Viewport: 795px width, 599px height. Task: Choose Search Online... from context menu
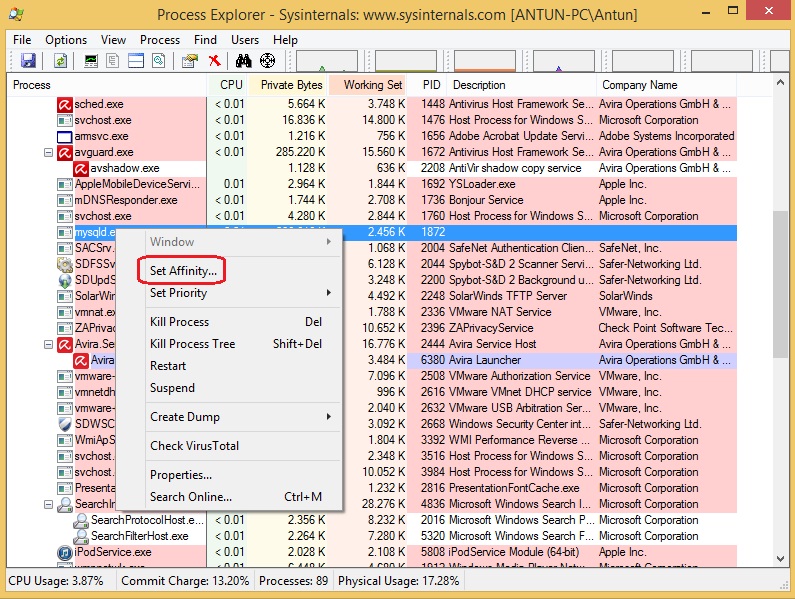pyautogui.click(x=243, y=497)
